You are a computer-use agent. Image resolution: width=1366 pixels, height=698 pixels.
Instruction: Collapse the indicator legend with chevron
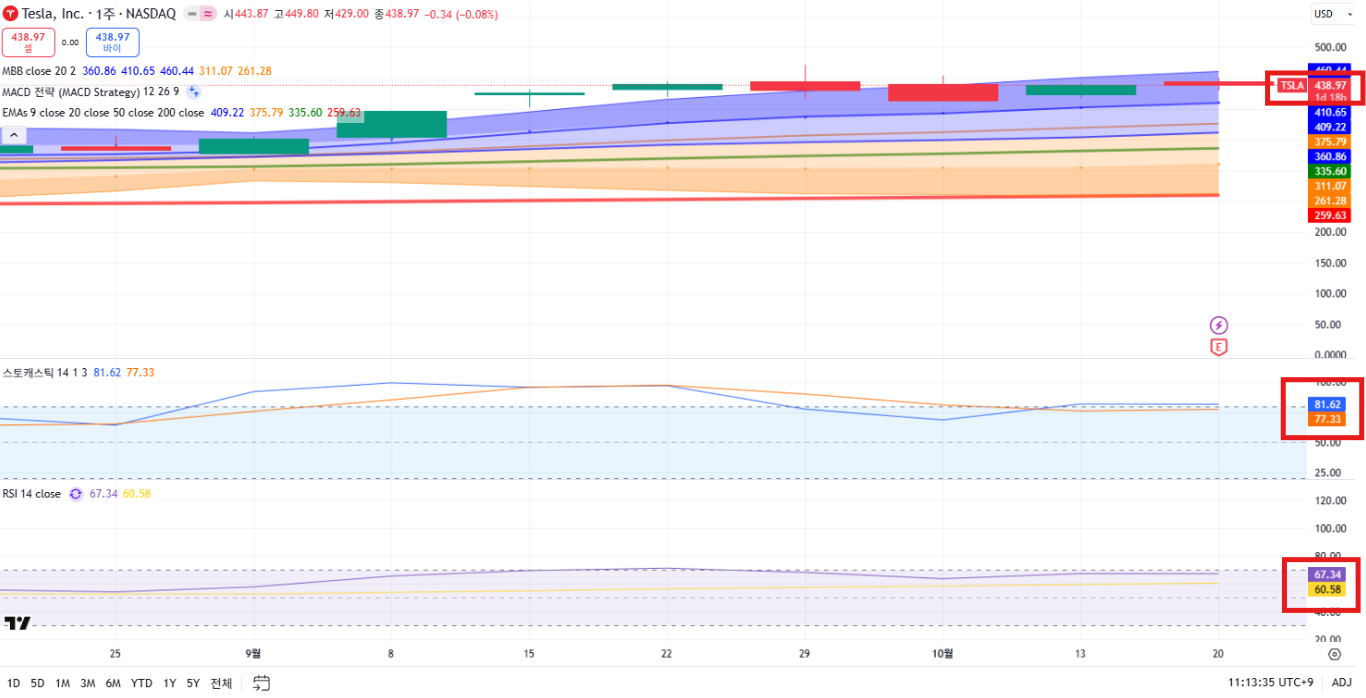point(13,134)
